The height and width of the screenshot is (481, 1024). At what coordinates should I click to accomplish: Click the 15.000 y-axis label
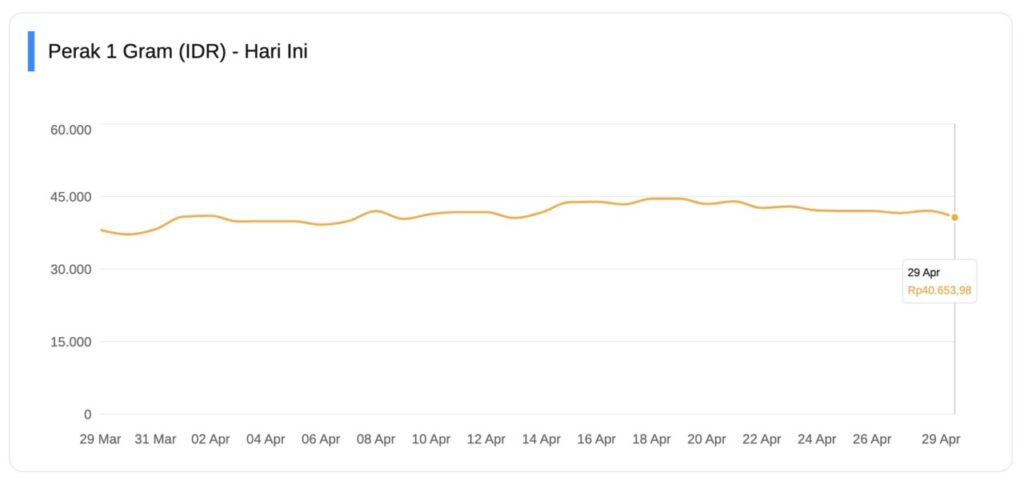[x=71, y=342]
